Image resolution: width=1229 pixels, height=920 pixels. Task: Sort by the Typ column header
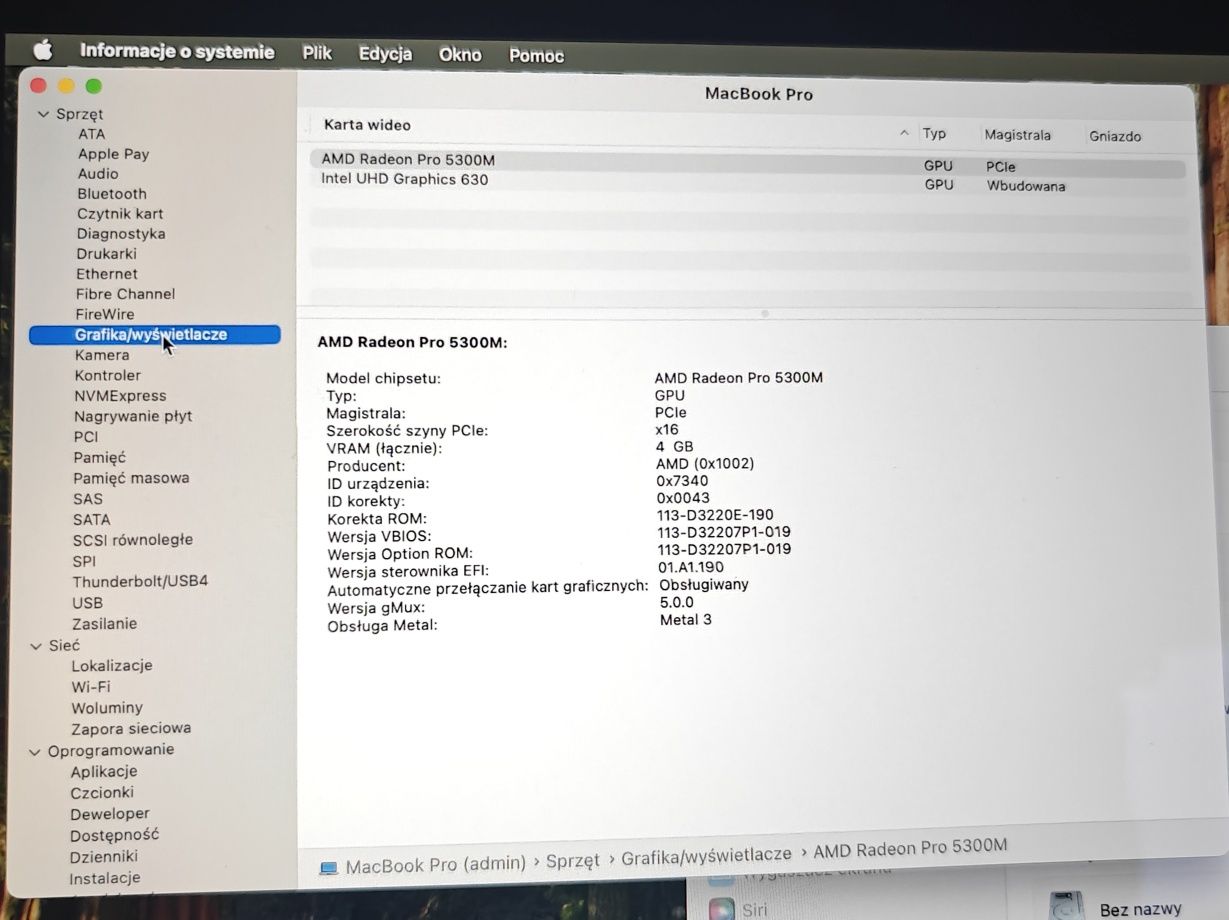pyautogui.click(x=934, y=133)
